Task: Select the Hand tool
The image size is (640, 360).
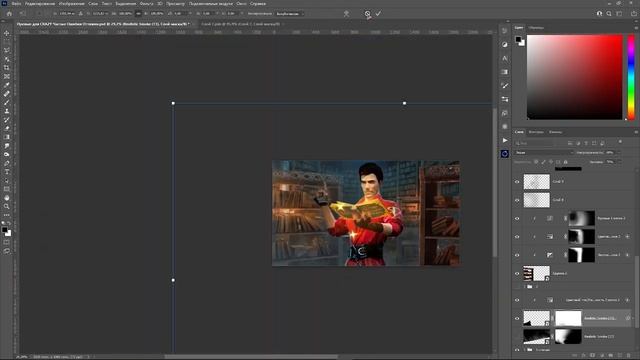Action: (x=7, y=198)
